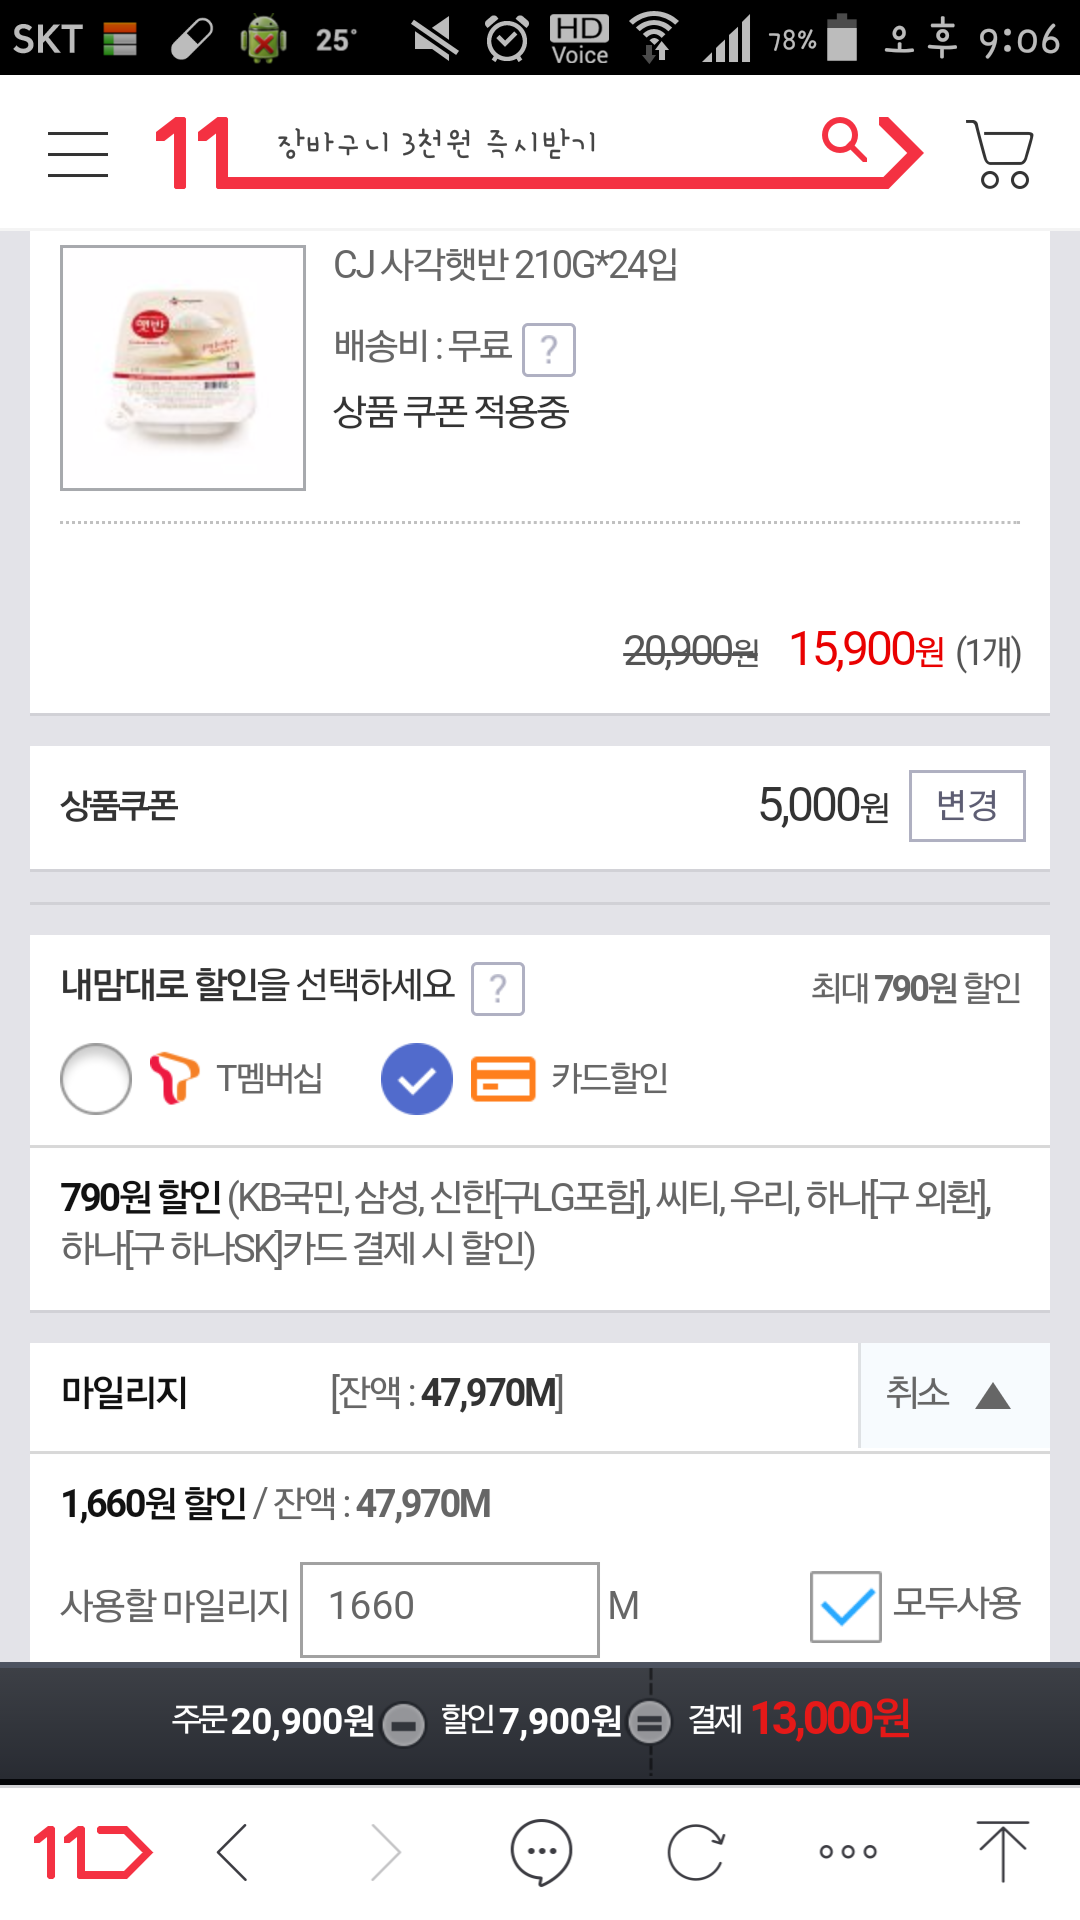The image size is (1080, 1920).
Task: Tap the 11st logo in header
Action: pos(193,153)
